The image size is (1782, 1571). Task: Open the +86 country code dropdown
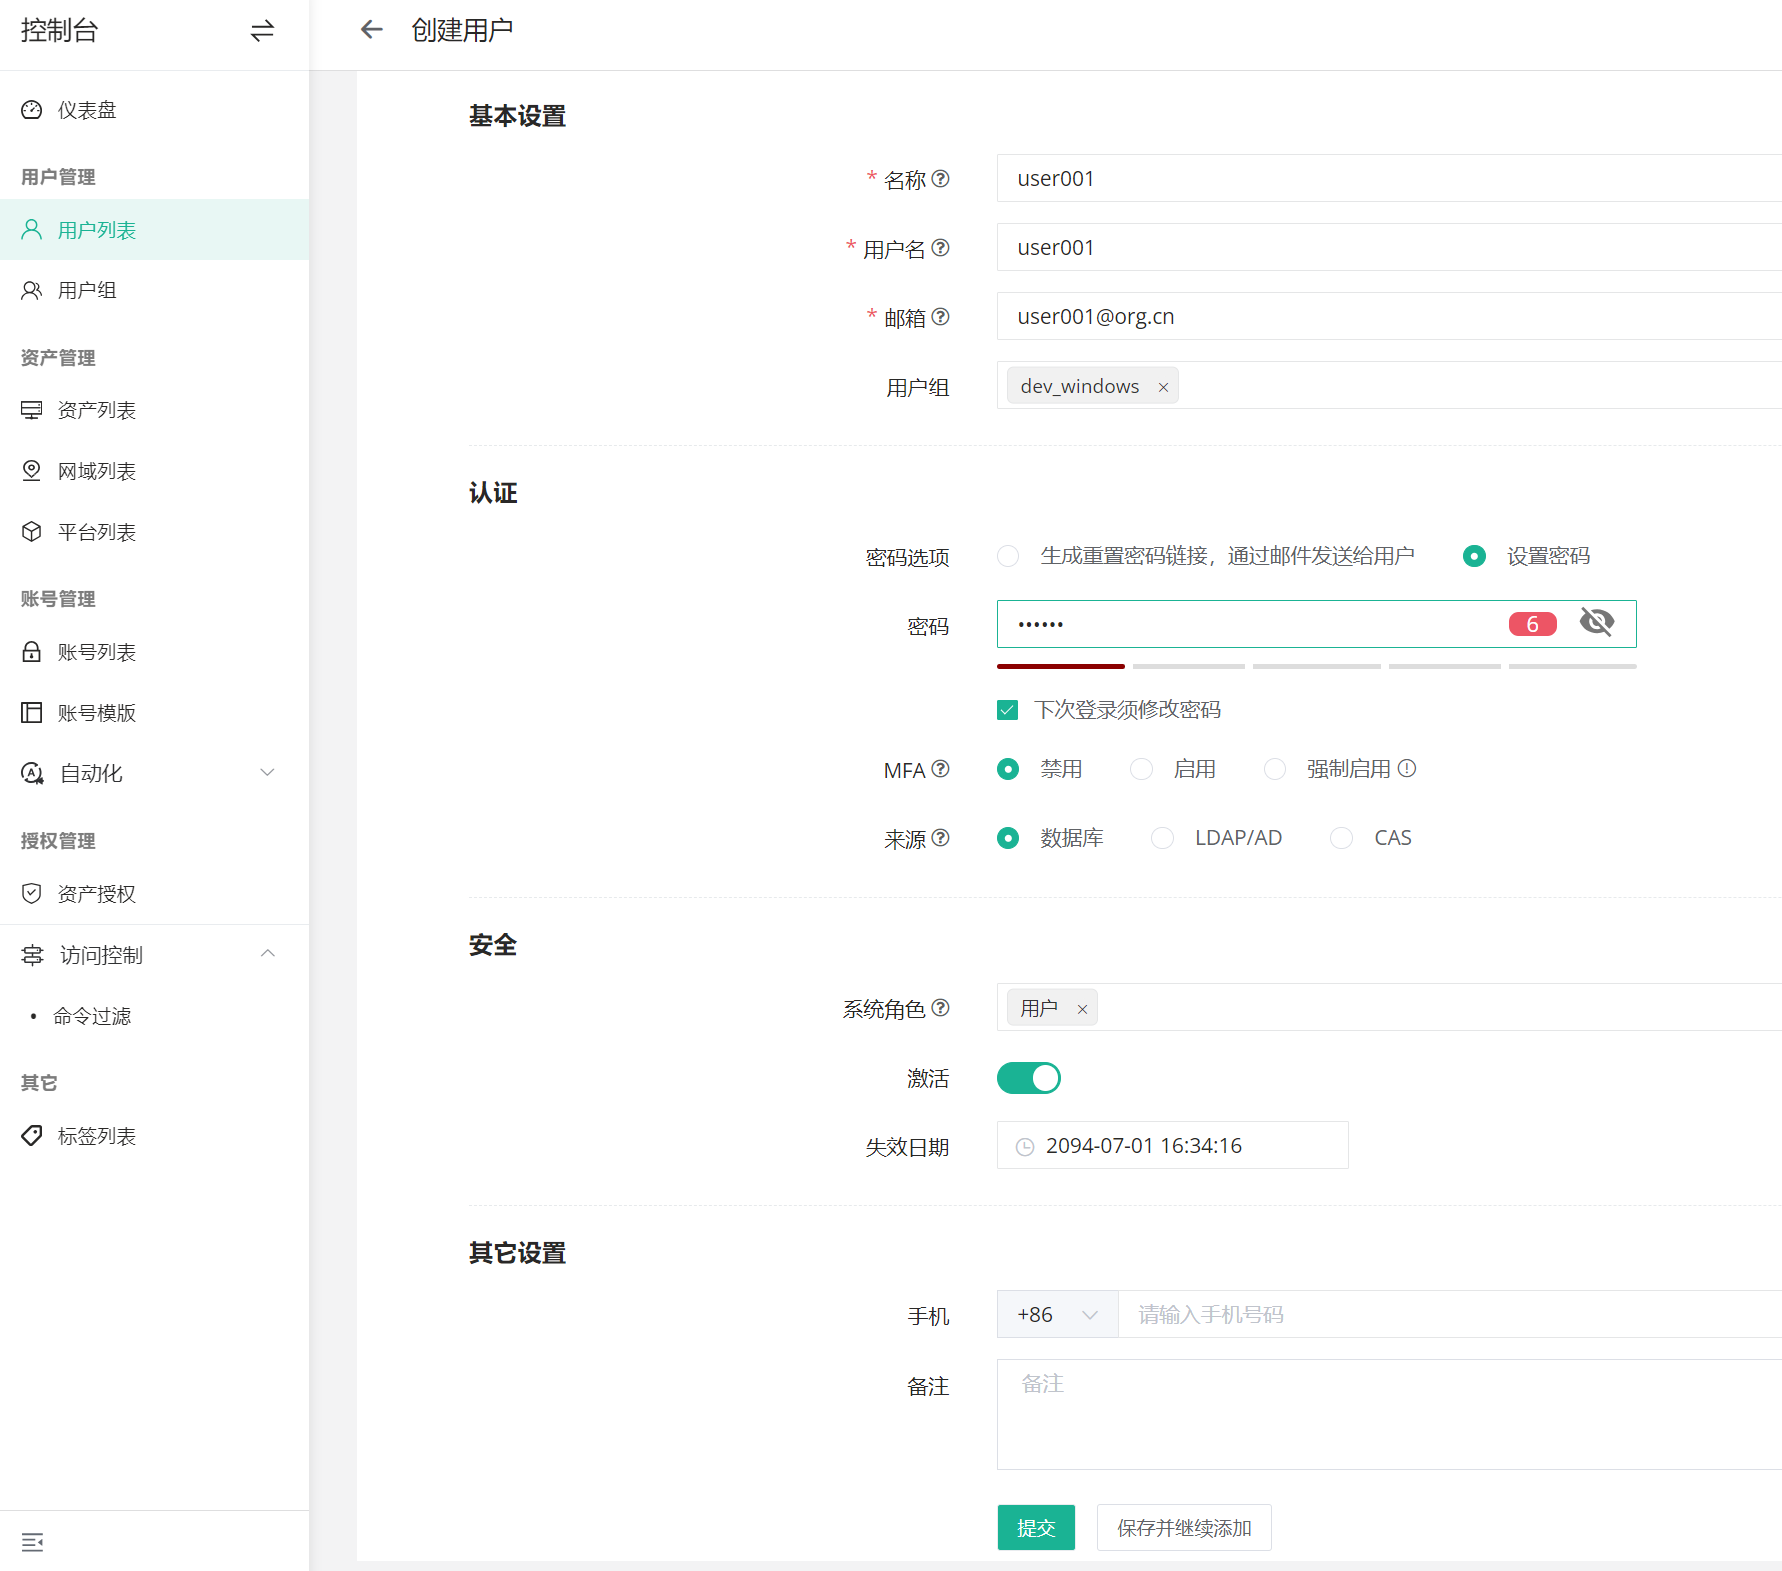[1057, 1315]
